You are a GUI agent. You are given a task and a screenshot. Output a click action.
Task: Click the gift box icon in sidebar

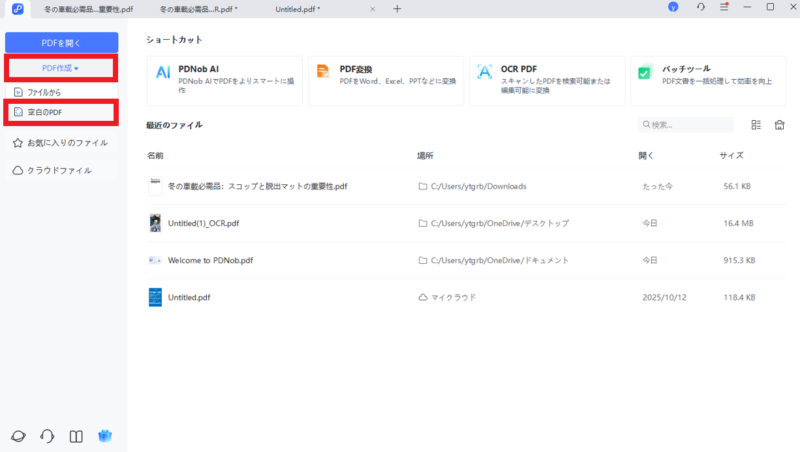coord(104,436)
